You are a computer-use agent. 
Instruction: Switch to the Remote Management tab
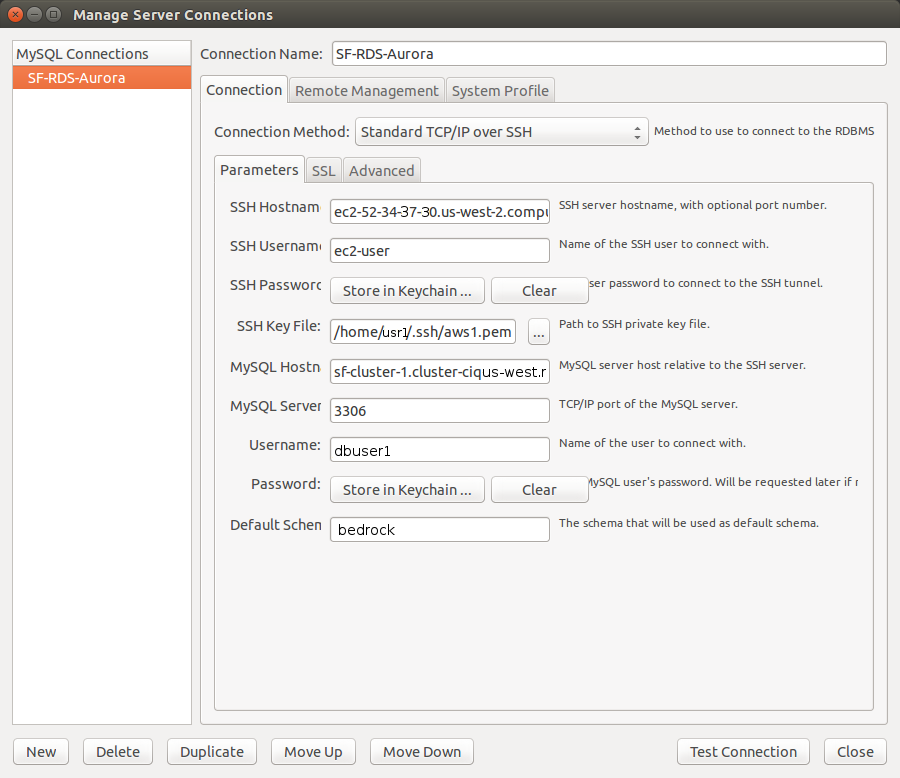click(366, 91)
